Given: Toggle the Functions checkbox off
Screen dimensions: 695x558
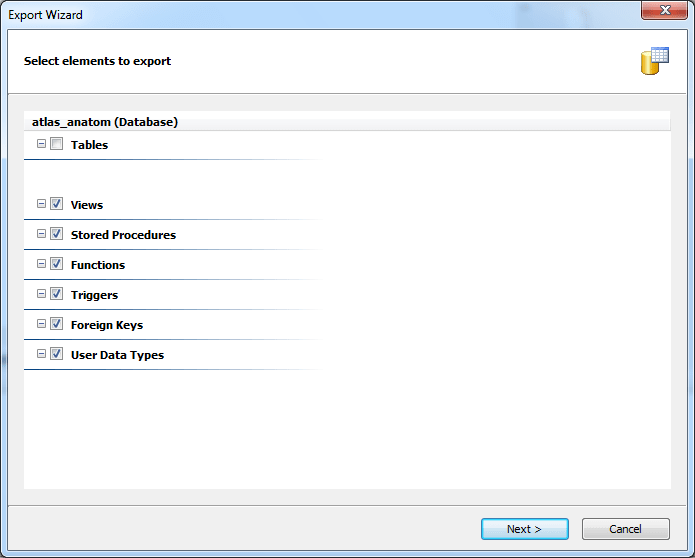Looking at the screenshot, I should [x=57, y=264].
